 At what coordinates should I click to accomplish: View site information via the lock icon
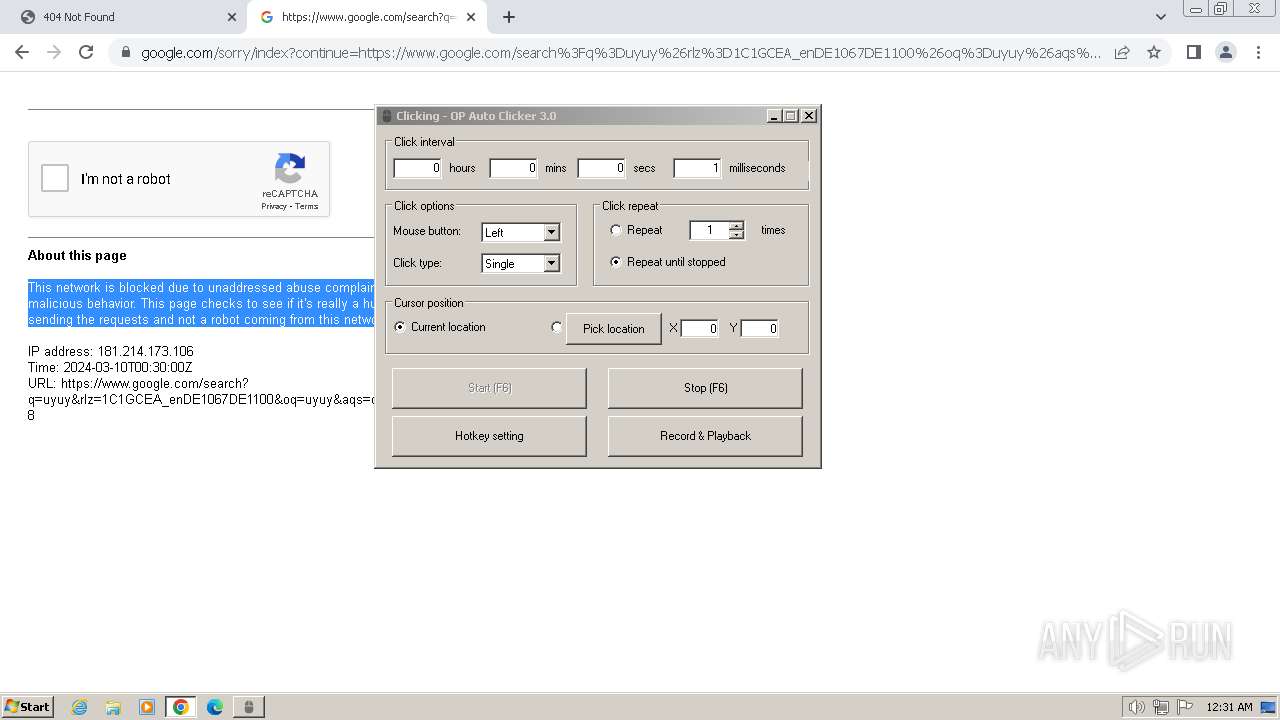point(126,53)
